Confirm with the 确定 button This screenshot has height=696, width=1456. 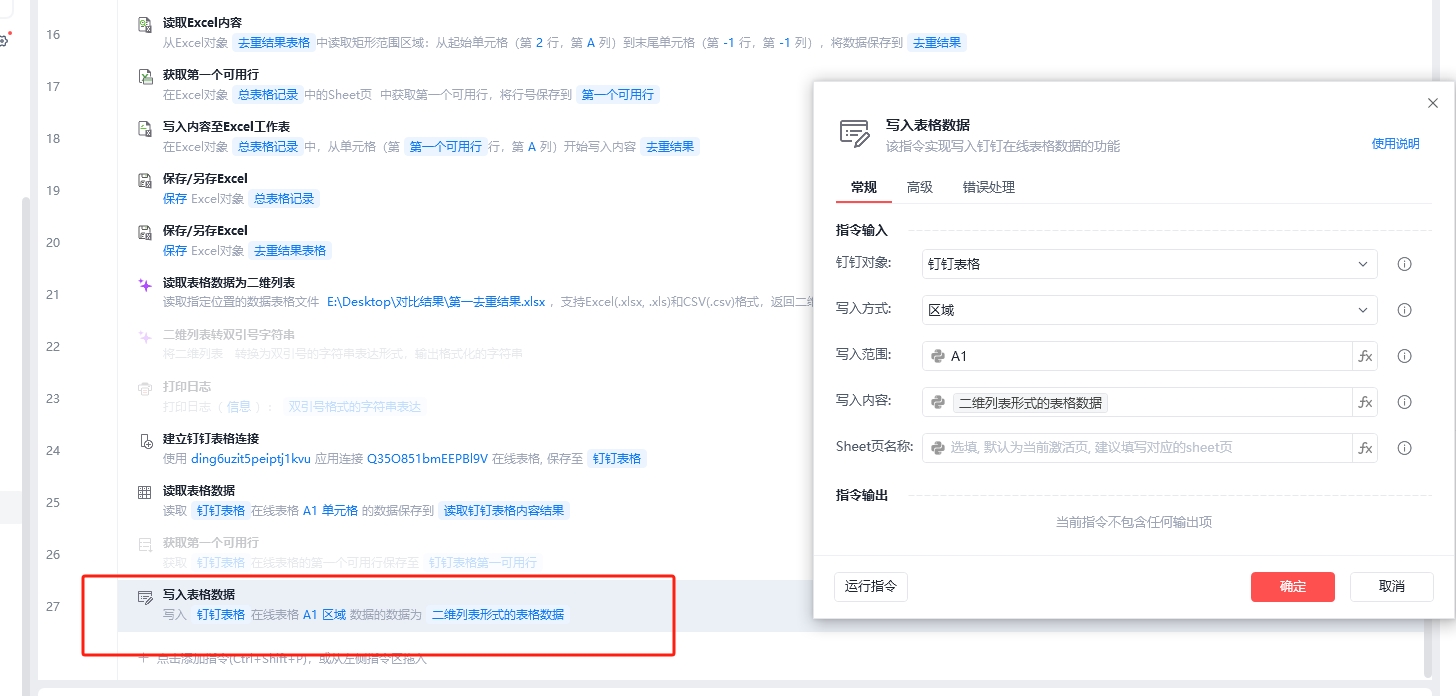click(x=1293, y=587)
